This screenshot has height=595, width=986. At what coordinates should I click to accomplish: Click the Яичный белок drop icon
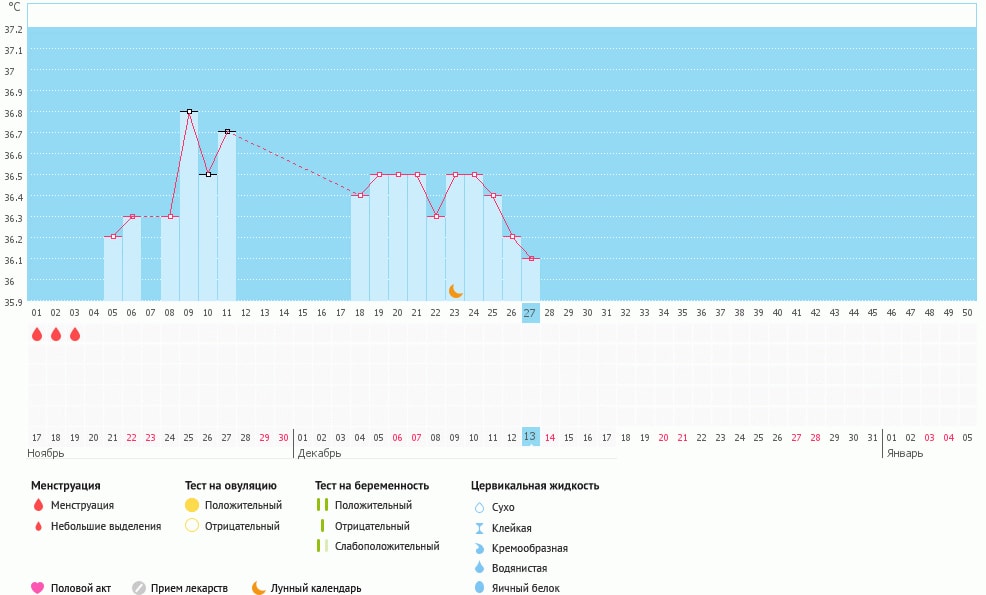479,588
